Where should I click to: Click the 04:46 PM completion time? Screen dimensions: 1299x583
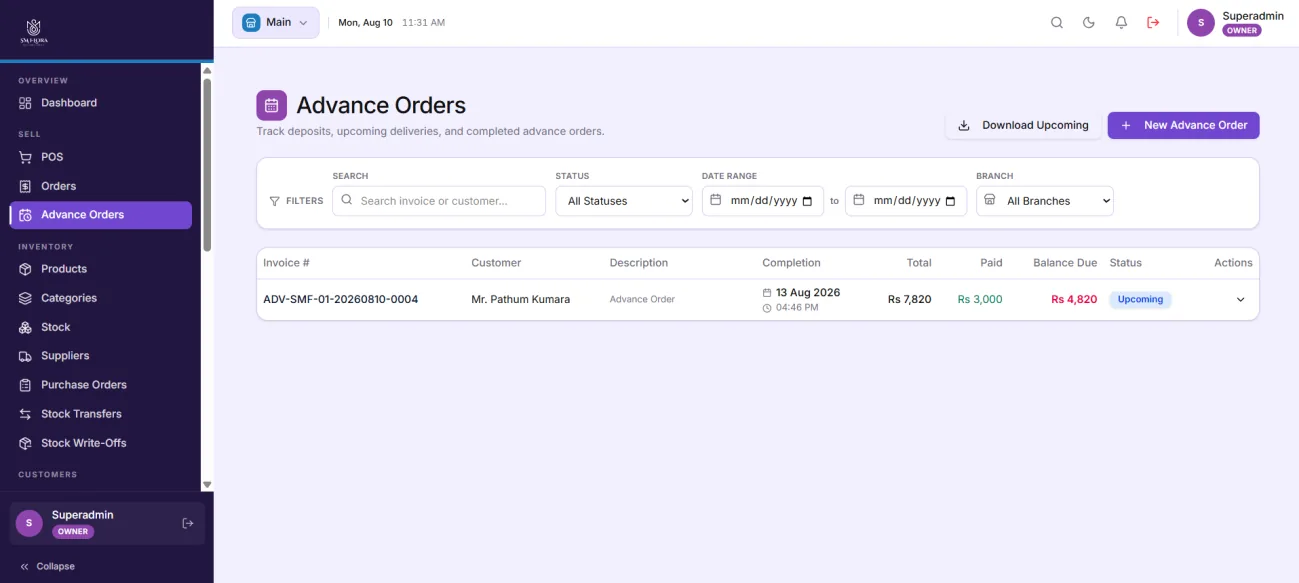[797, 308]
